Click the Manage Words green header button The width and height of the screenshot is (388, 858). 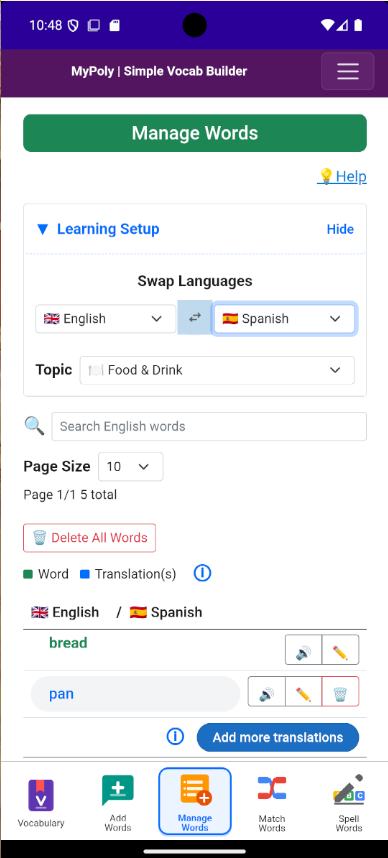click(x=195, y=133)
